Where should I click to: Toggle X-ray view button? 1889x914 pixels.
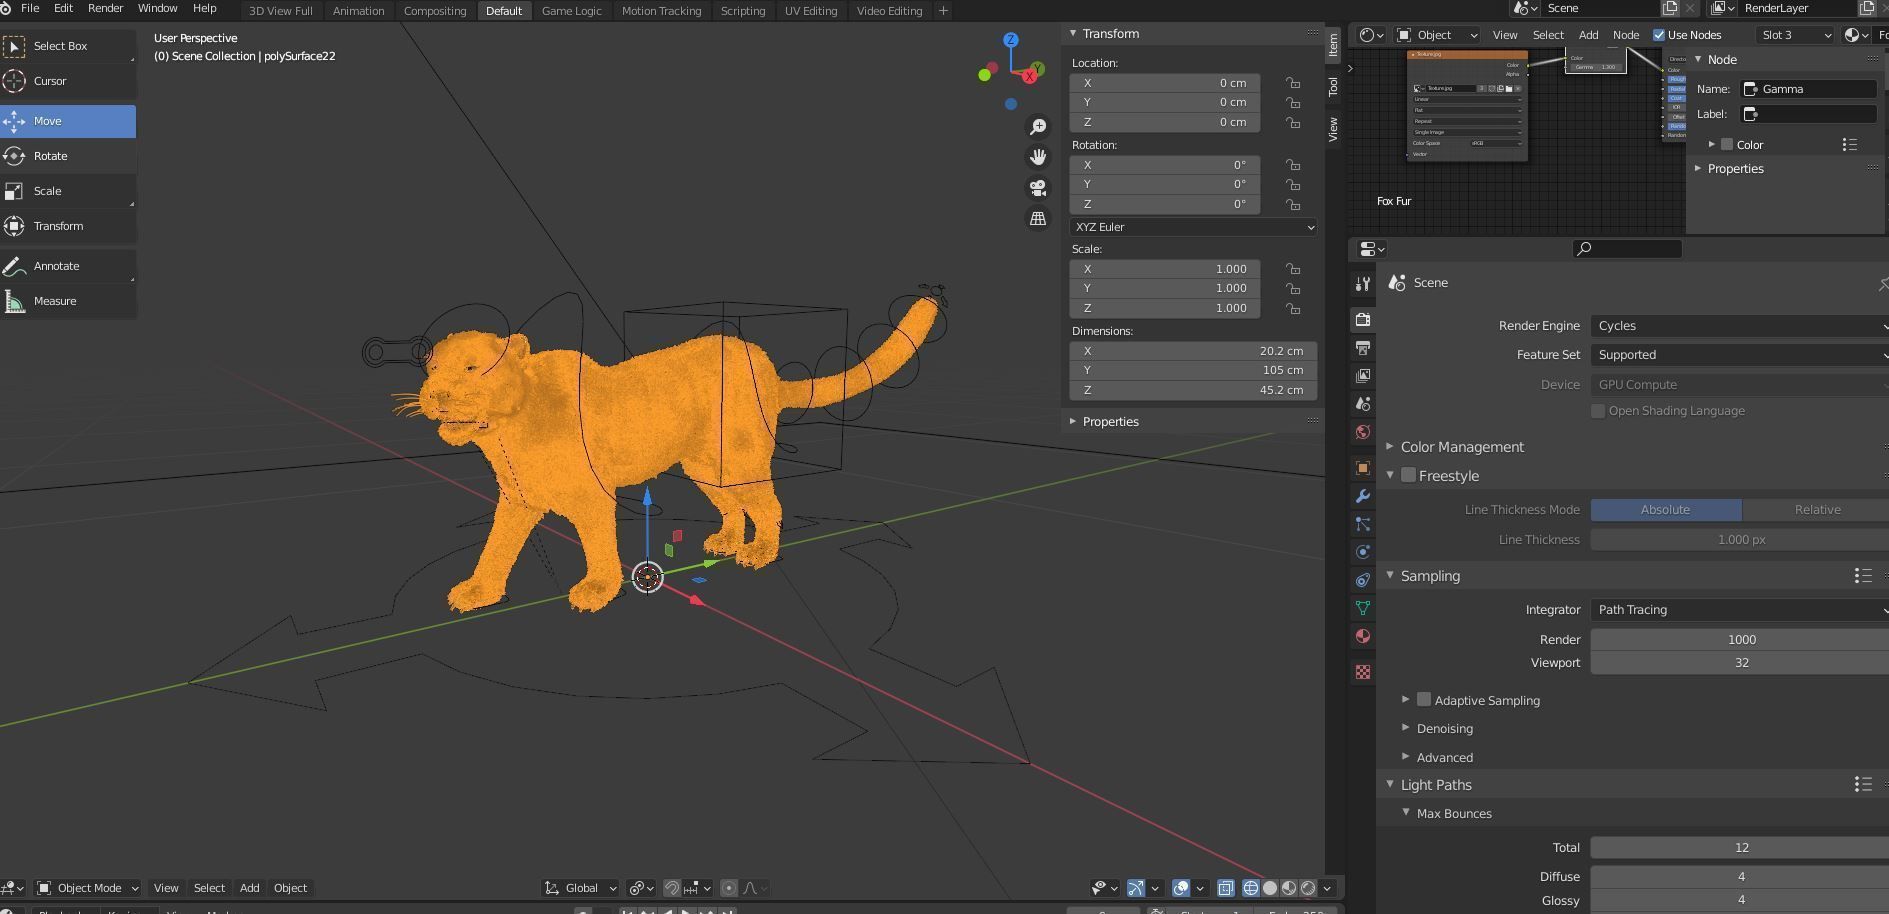click(x=1226, y=888)
